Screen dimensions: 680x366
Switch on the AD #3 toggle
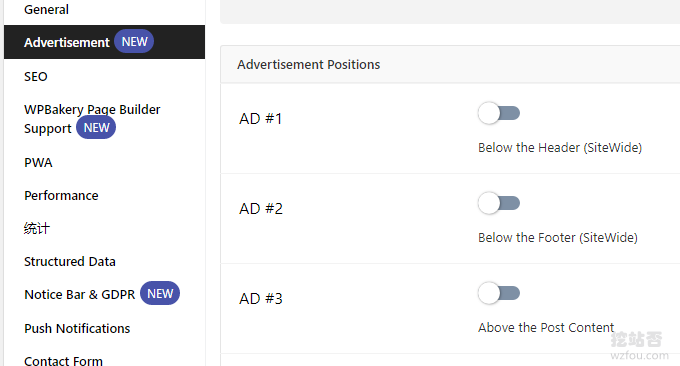tap(499, 293)
